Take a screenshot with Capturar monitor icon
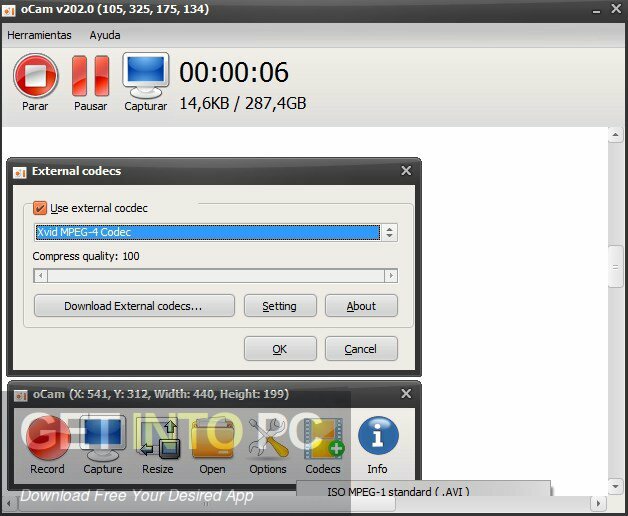The width and height of the screenshot is (628, 516). (146, 75)
